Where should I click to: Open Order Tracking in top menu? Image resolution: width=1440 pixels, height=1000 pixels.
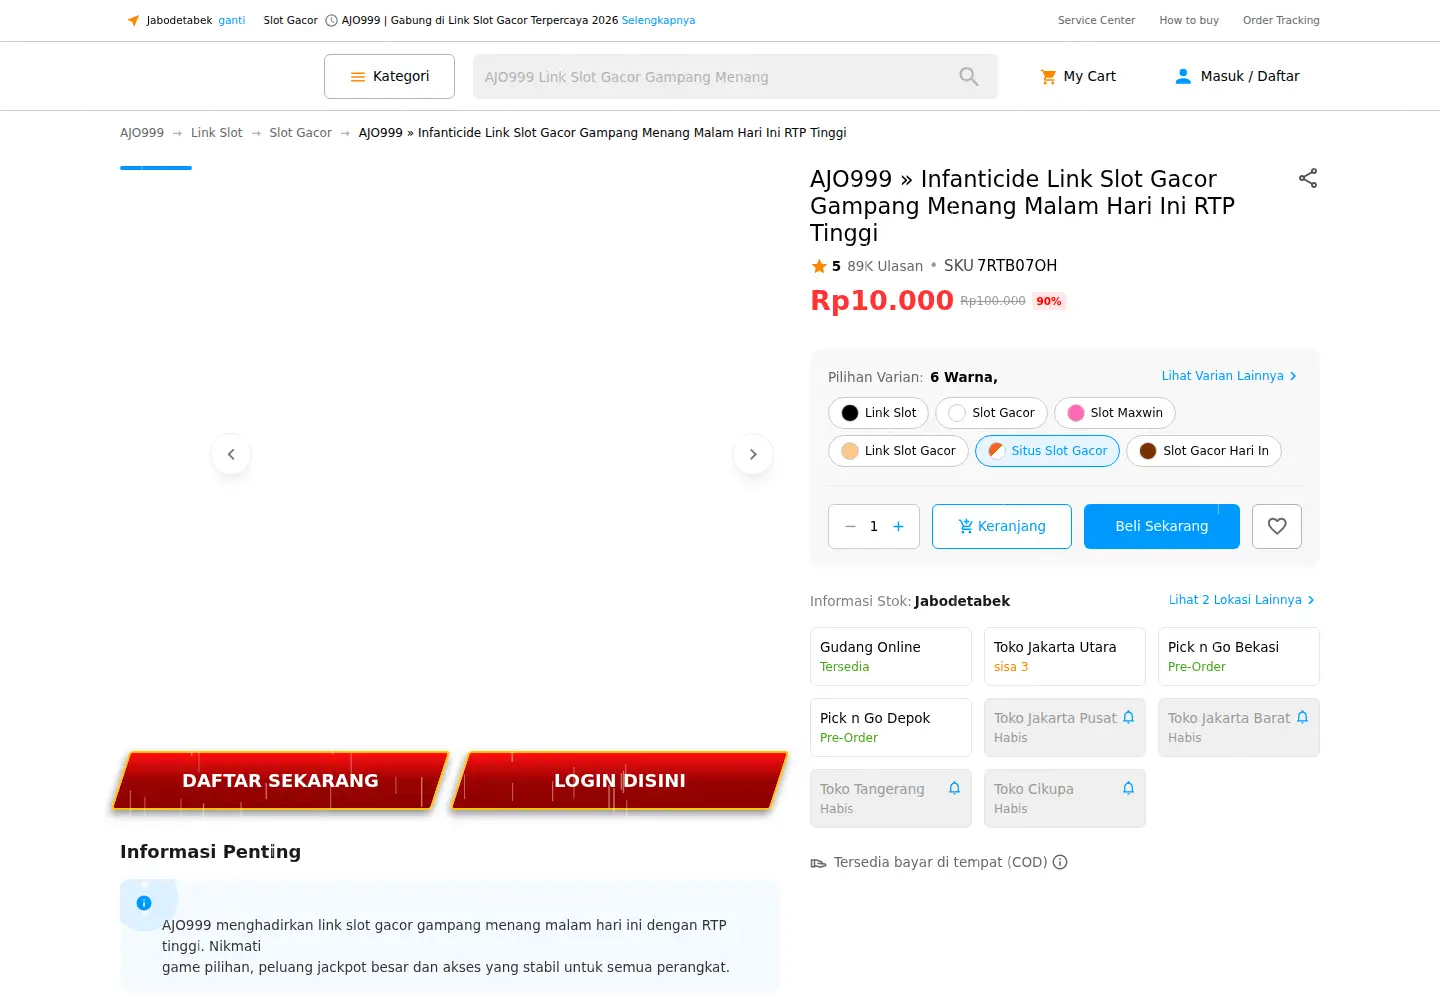(1281, 20)
